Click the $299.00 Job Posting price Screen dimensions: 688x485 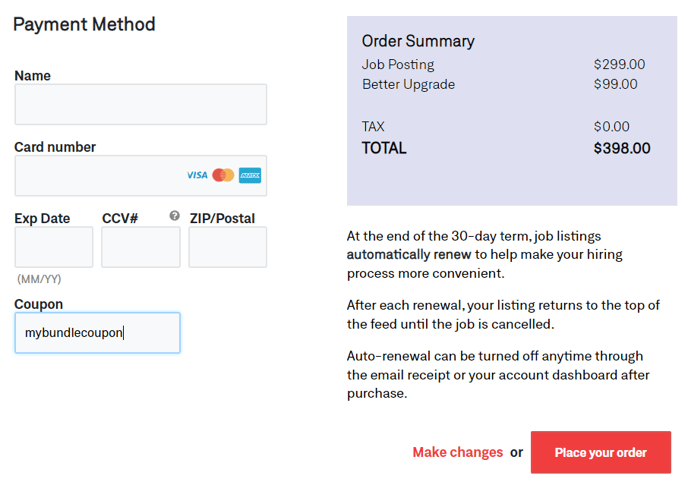(619, 65)
